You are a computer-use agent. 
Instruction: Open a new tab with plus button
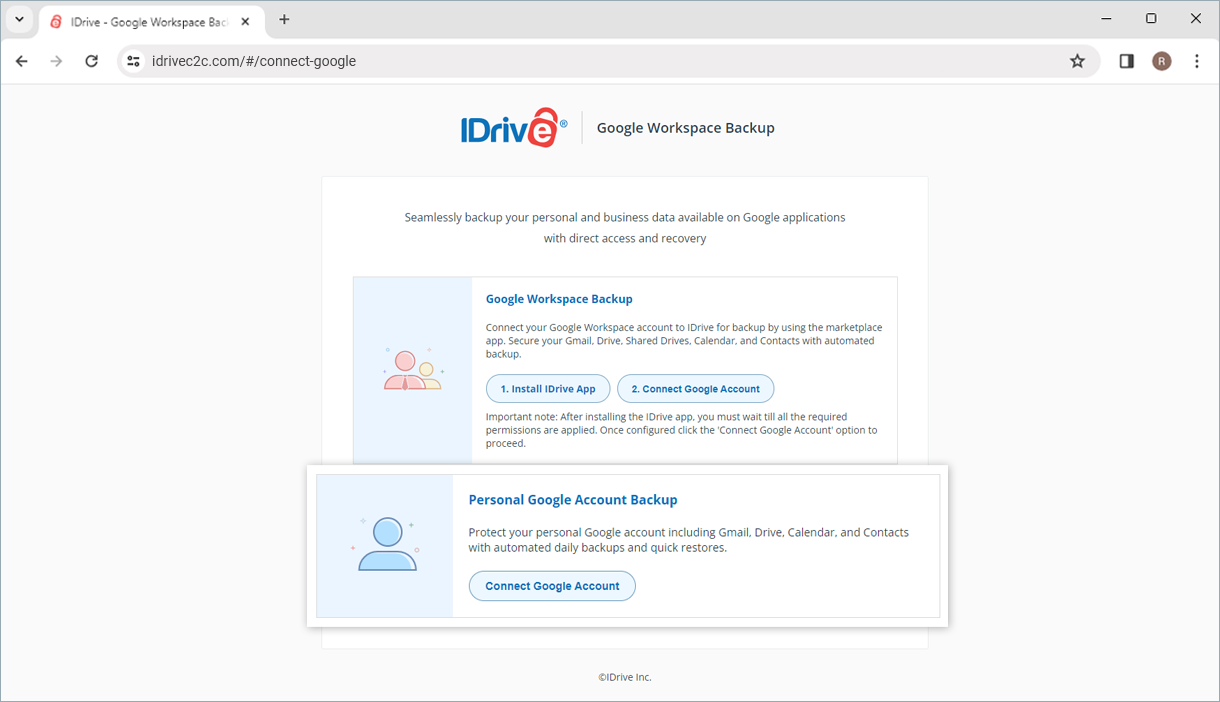(284, 20)
